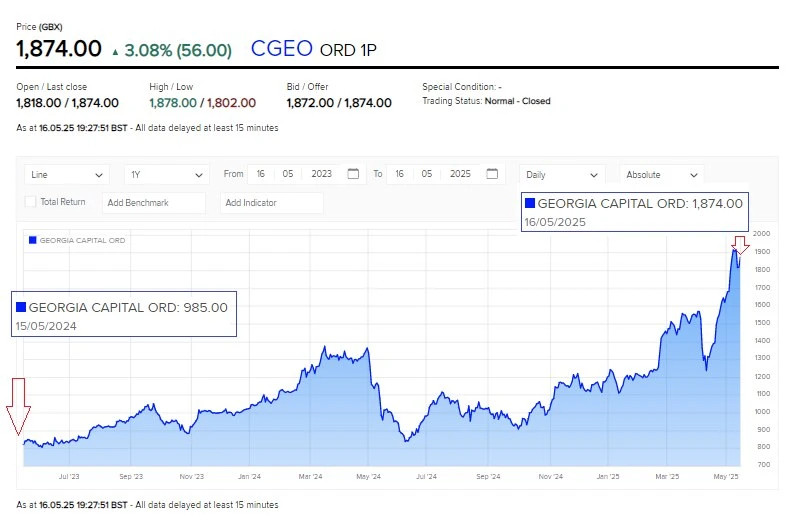This screenshot has height=520, width=795.
Task: Select the To year field 2025
Action: coord(460,174)
